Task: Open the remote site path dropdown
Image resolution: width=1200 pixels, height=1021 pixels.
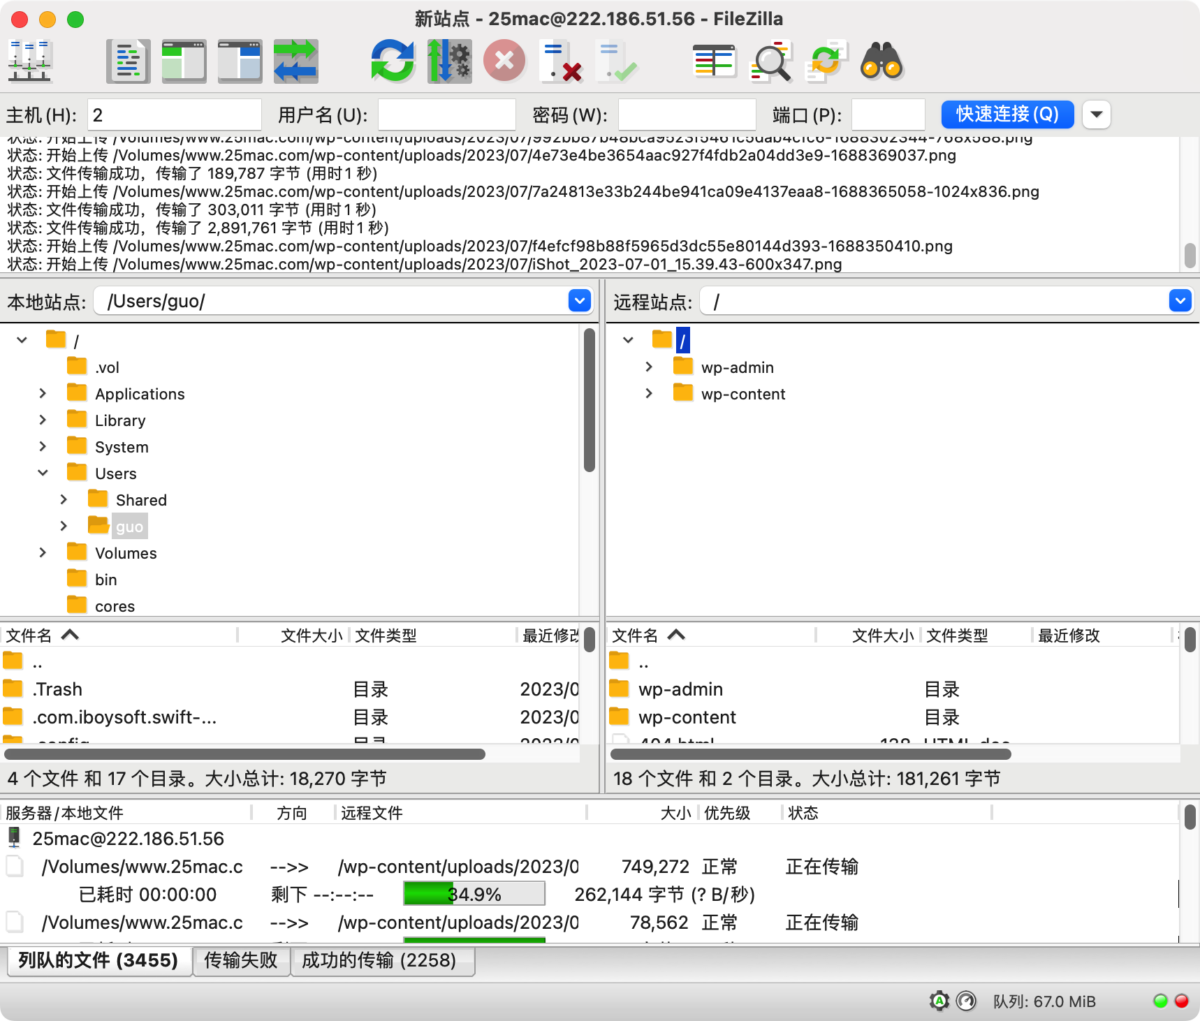Action: tap(1180, 301)
